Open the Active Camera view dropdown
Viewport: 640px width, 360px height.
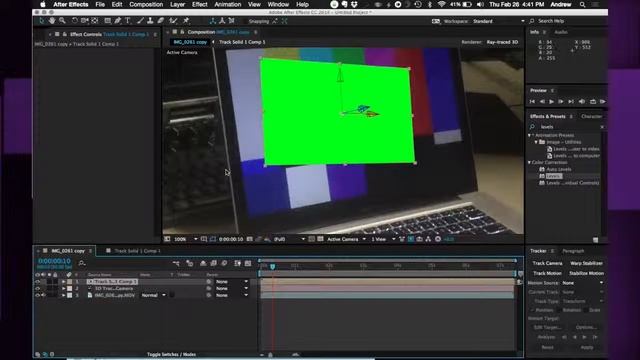346,239
